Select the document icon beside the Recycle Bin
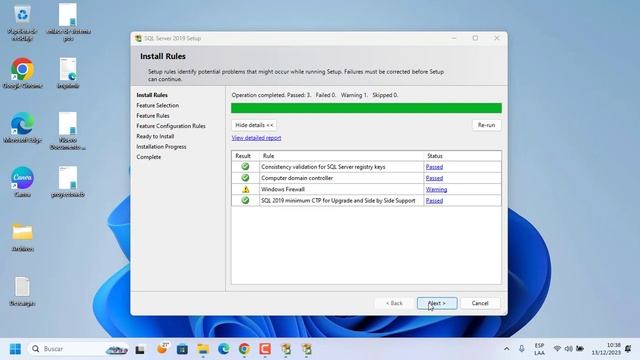This screenshot has width=640, height=360. (x=68, y=15)
